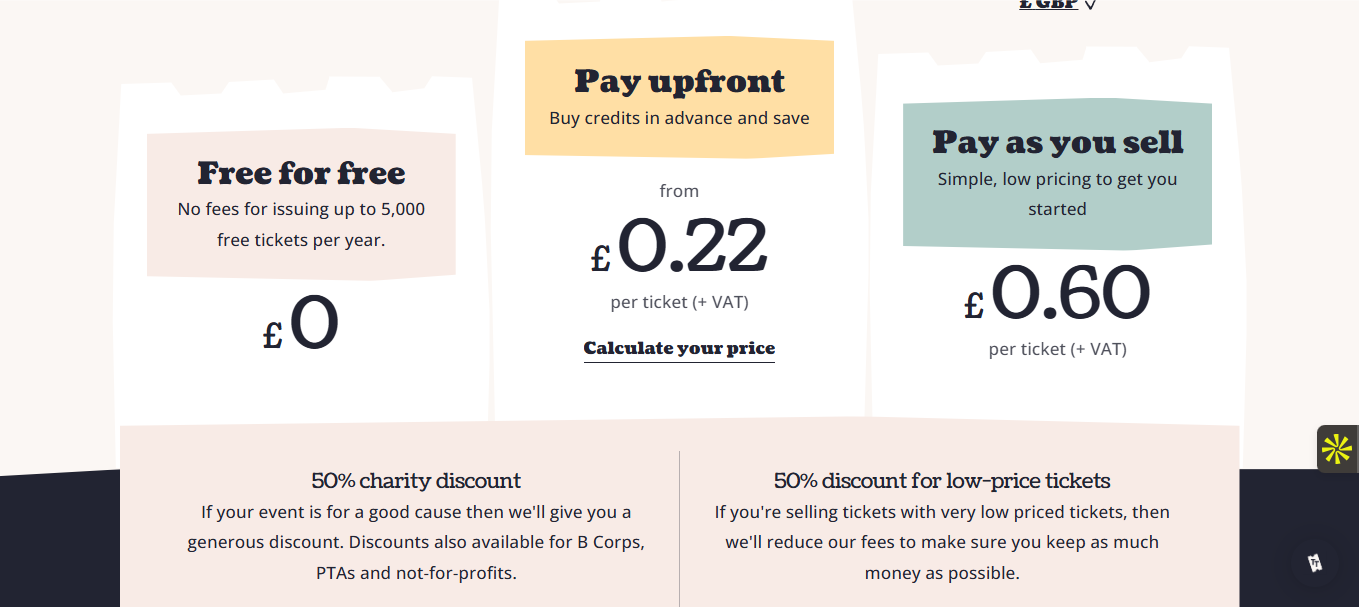1359x607 pixels.
Task: Click the good cause discount description paragraph
Action: 416,543
